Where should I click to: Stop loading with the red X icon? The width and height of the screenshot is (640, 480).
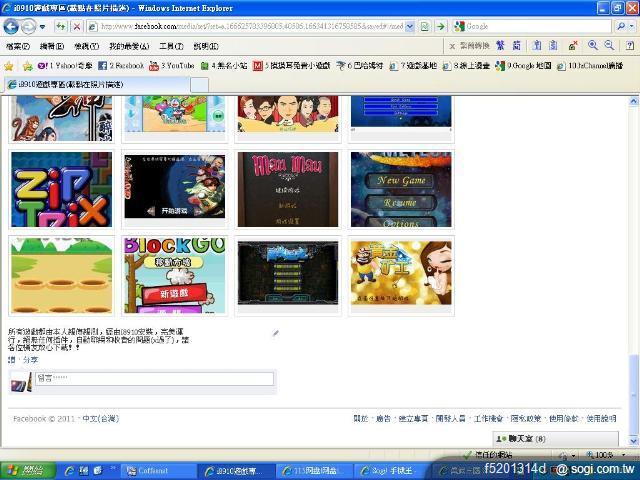tap(76, 27)
